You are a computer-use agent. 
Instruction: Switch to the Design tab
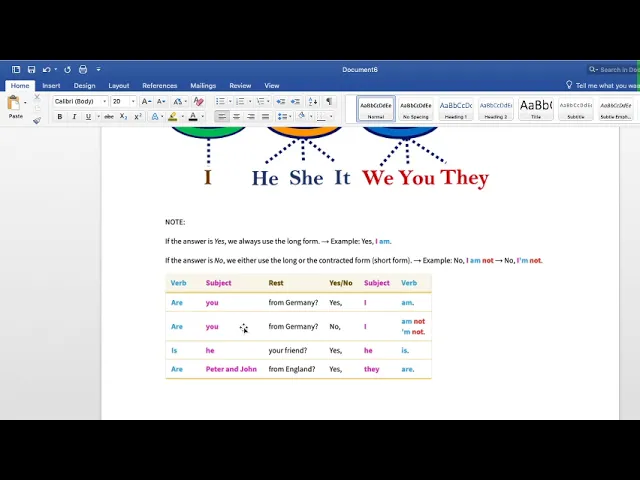point(84,86)
